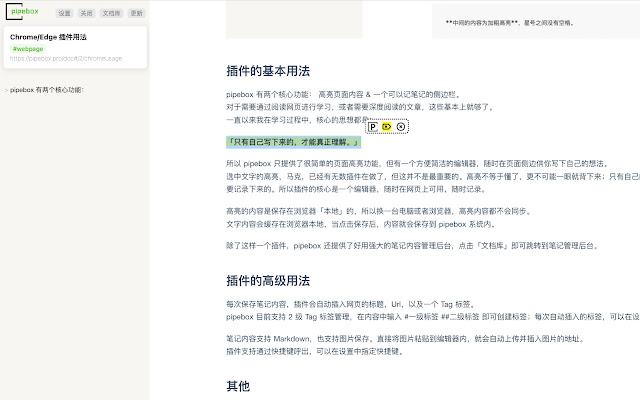Click the line '每次保存笔记内容'
This screenshot has width=640, height=400.
[x=350, y=304]
